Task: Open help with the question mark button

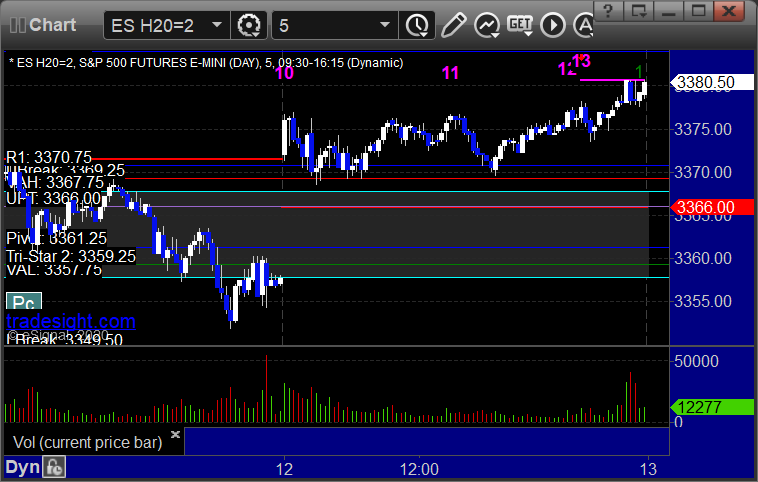Action: (x=608, y=10)
